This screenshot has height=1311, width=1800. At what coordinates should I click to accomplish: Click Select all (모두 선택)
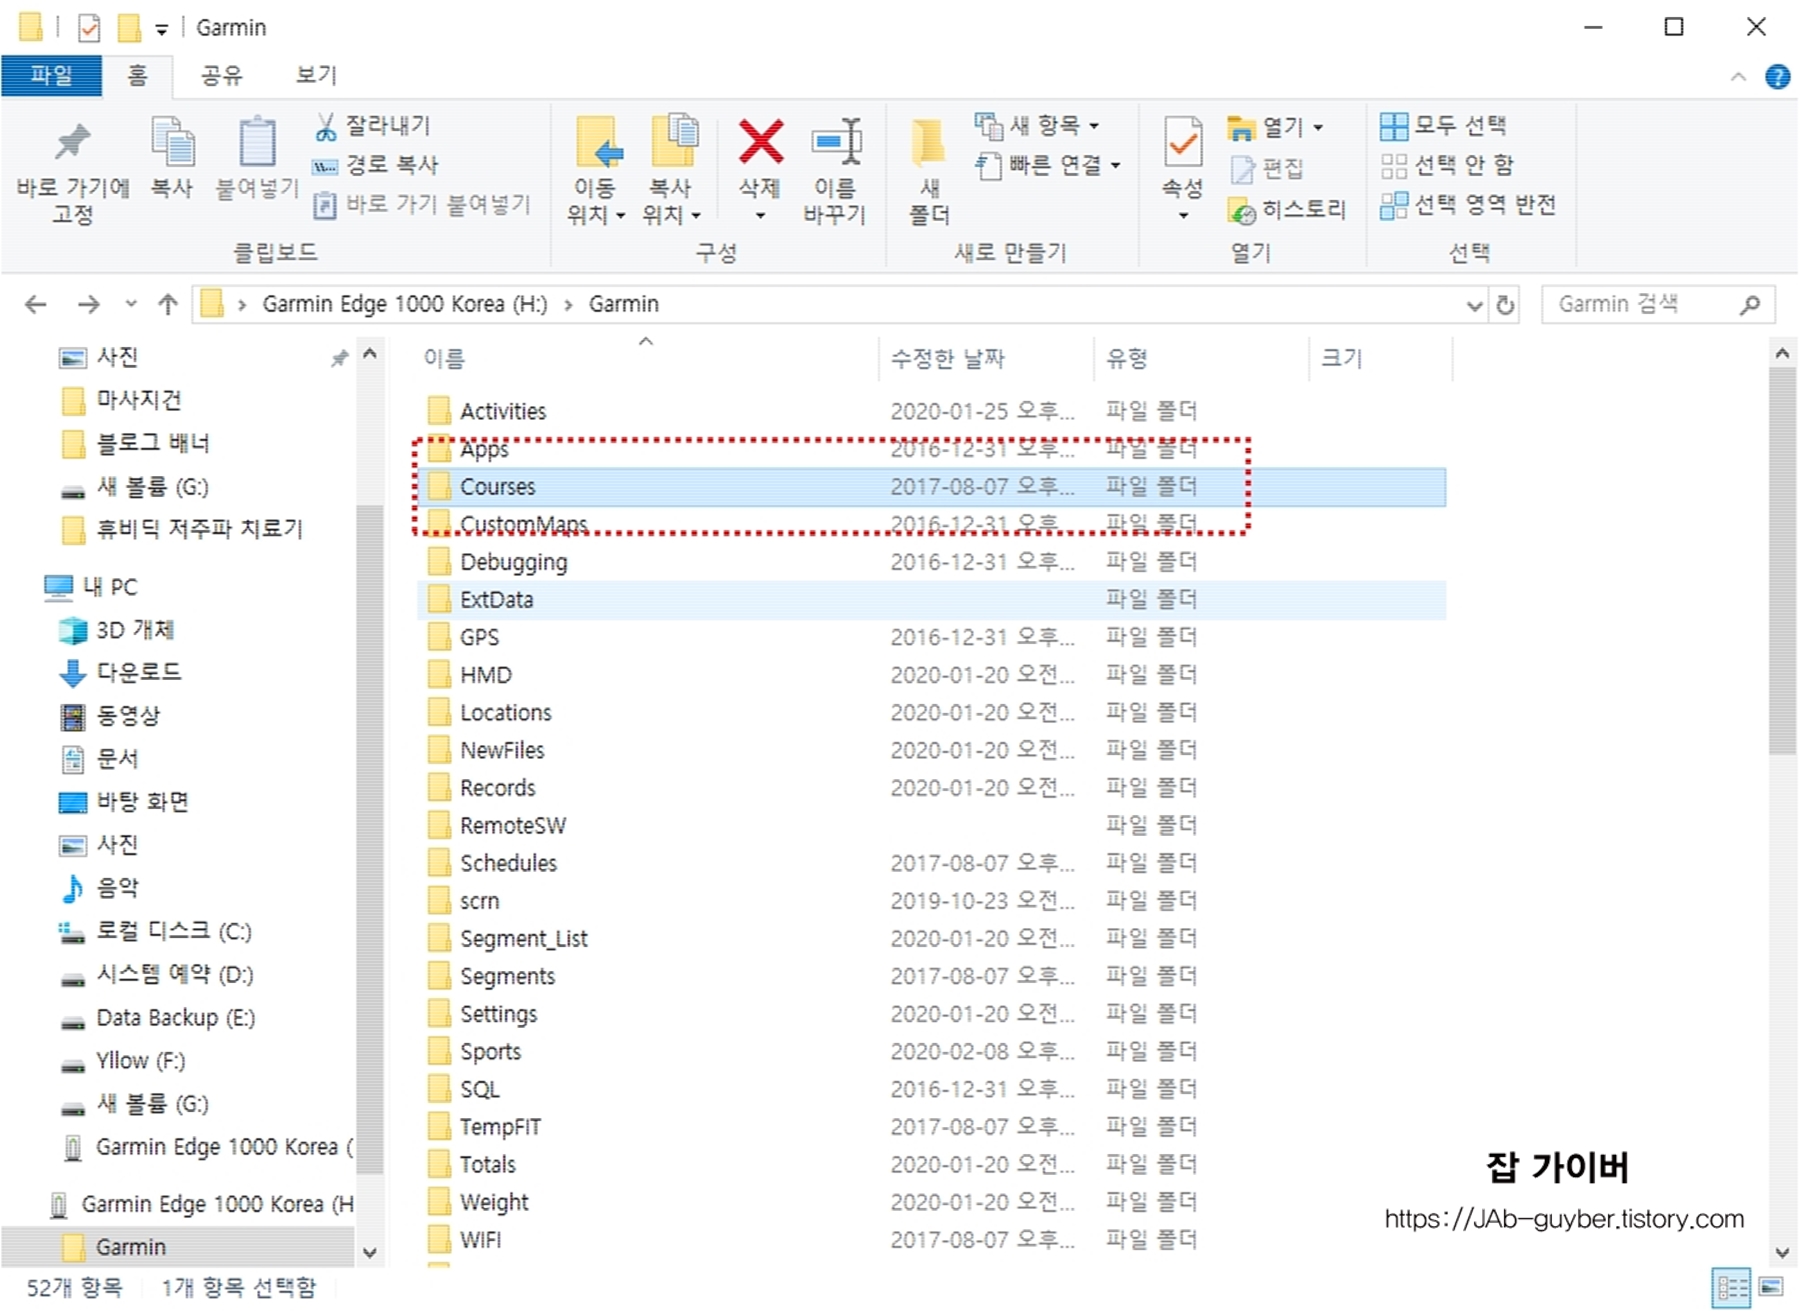[1443, 126]
